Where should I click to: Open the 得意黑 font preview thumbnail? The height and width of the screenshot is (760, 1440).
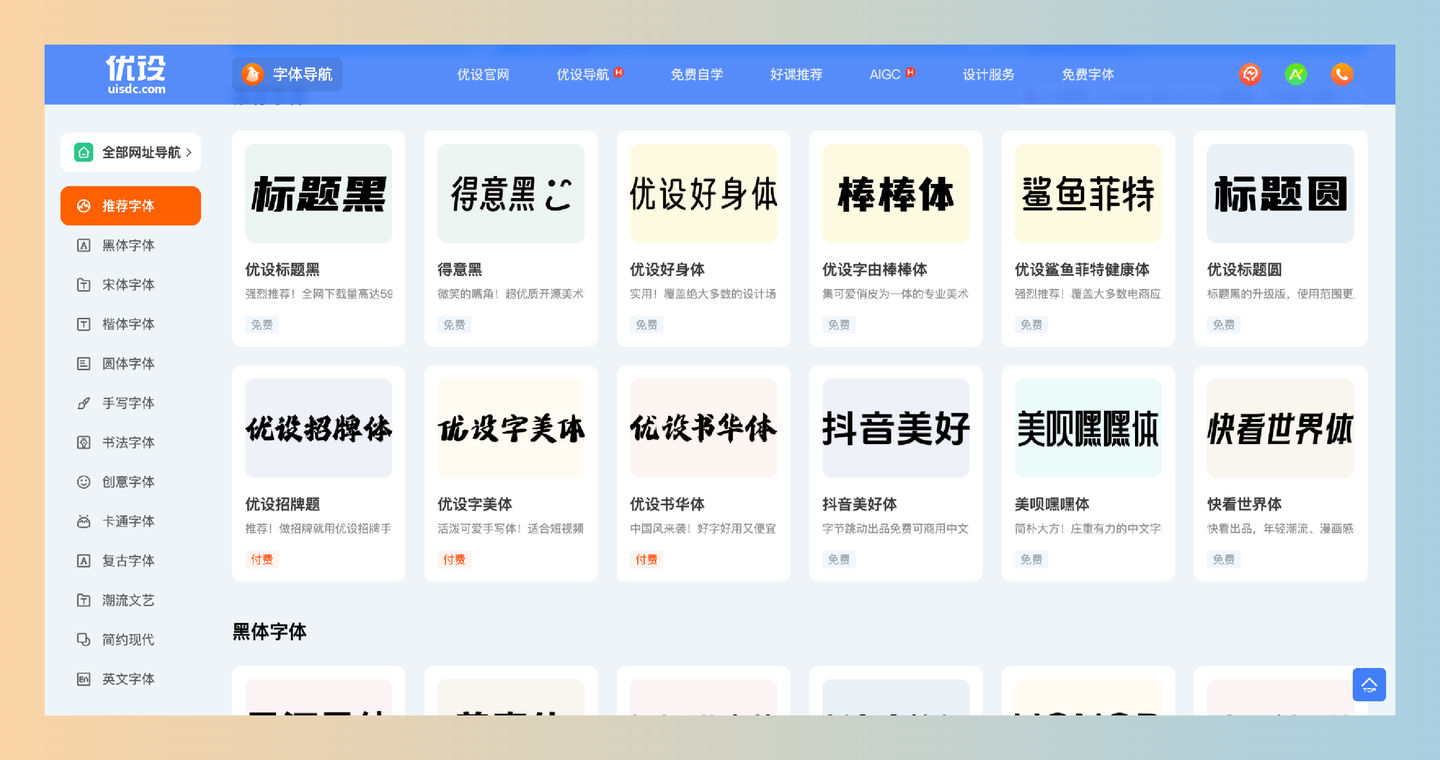[511, 193]
